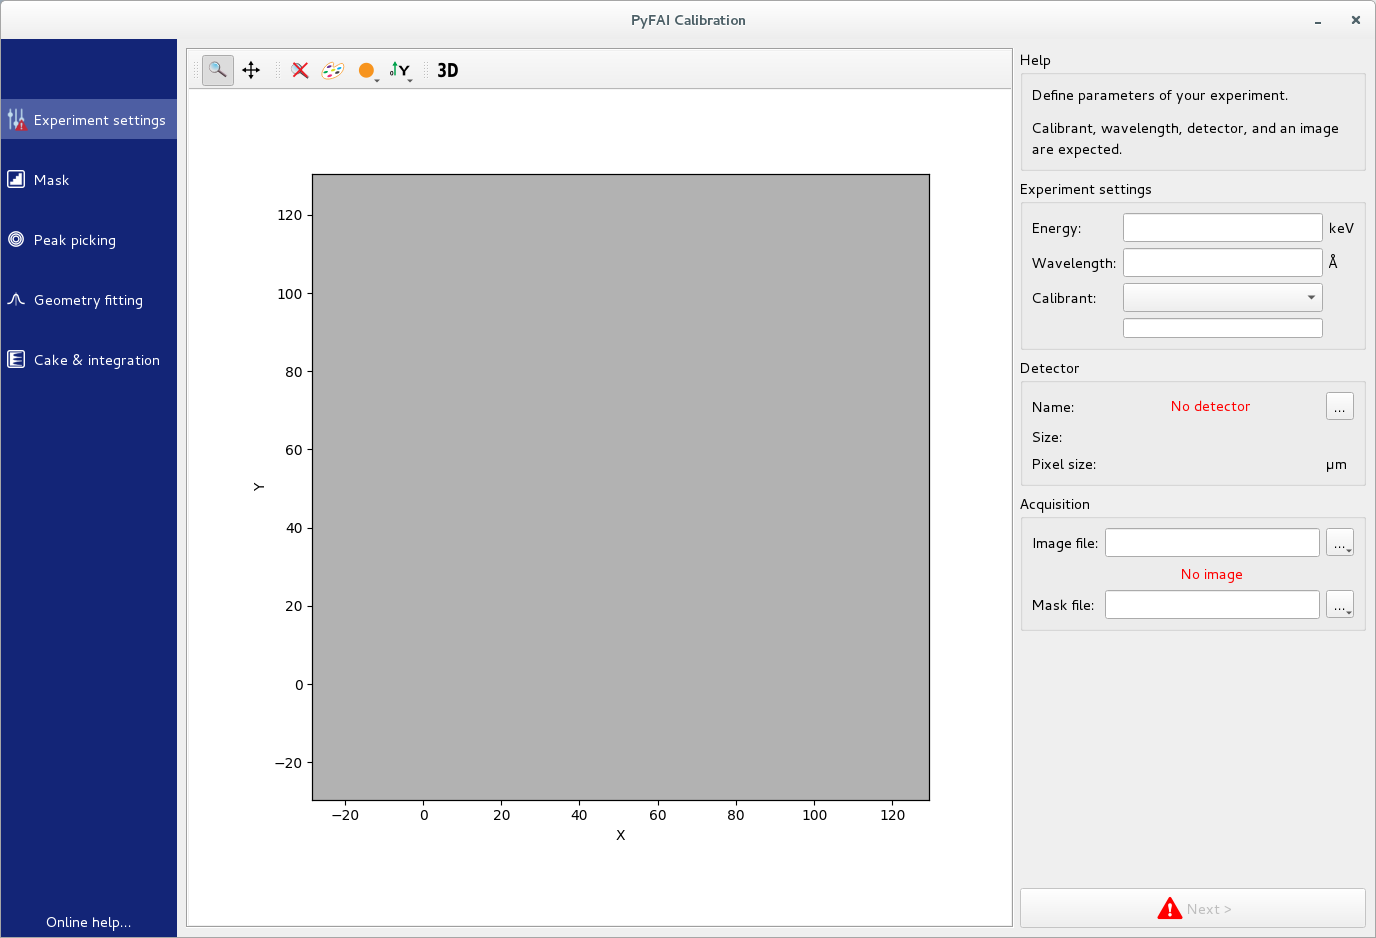
Task: Click the Geometry fitting curve icon
Action: tap(16, 300)
